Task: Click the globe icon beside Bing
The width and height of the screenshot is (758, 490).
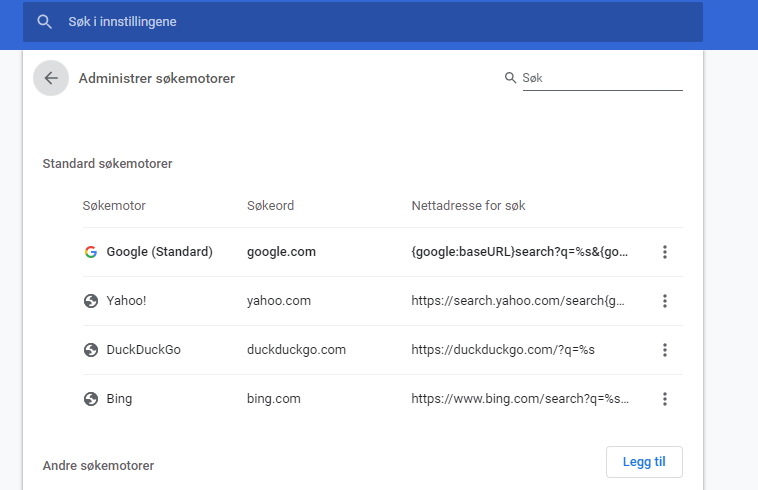Action: click(91, 399)
